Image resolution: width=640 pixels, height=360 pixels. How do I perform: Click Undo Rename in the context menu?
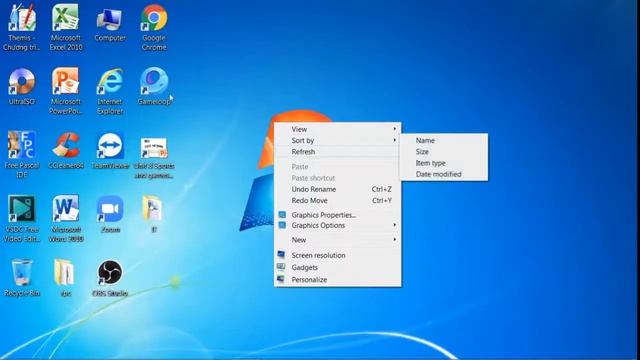338,189
